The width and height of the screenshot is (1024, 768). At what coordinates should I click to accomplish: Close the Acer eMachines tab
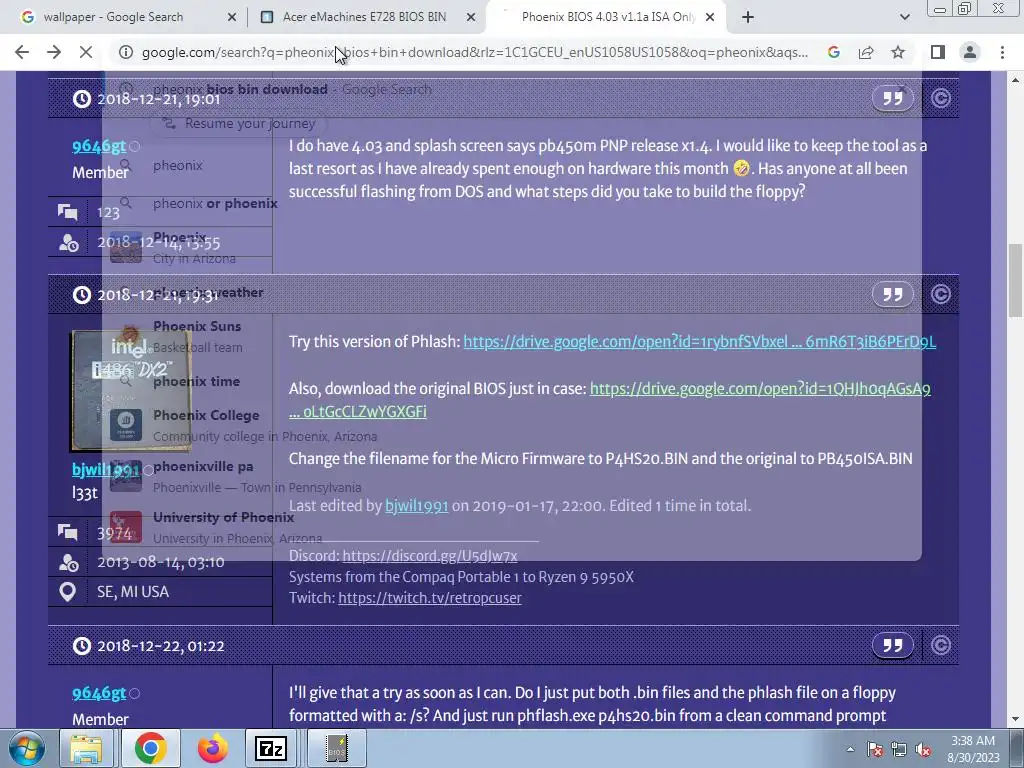tap(471, 18)
